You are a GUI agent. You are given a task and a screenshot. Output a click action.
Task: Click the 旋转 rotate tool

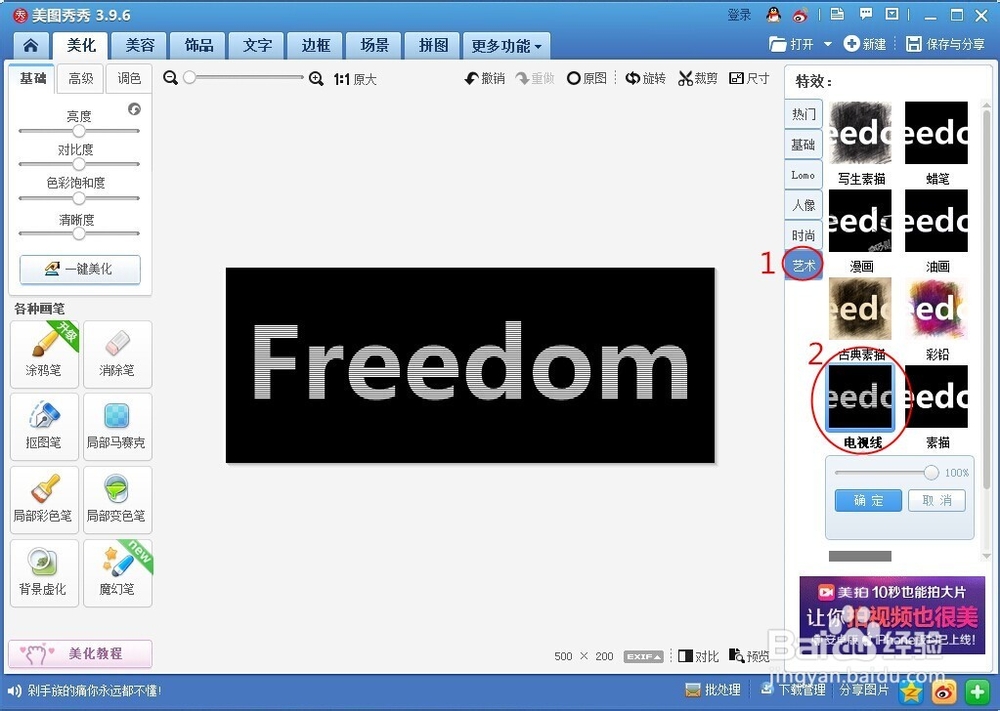coord(645,78)
